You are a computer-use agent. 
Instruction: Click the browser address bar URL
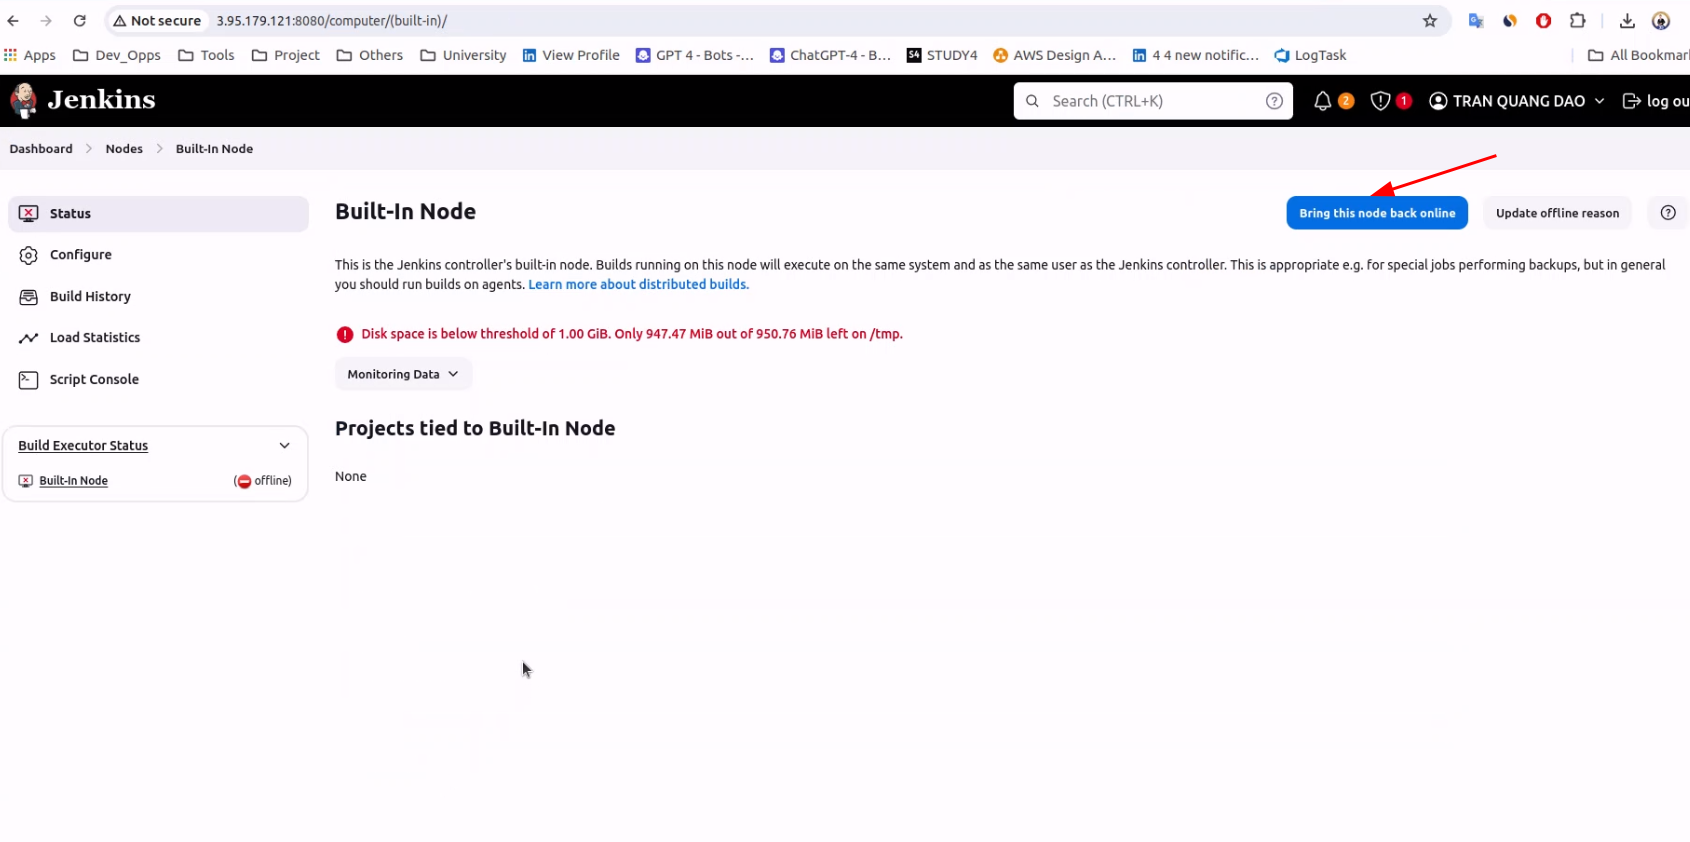pos(331,21)
